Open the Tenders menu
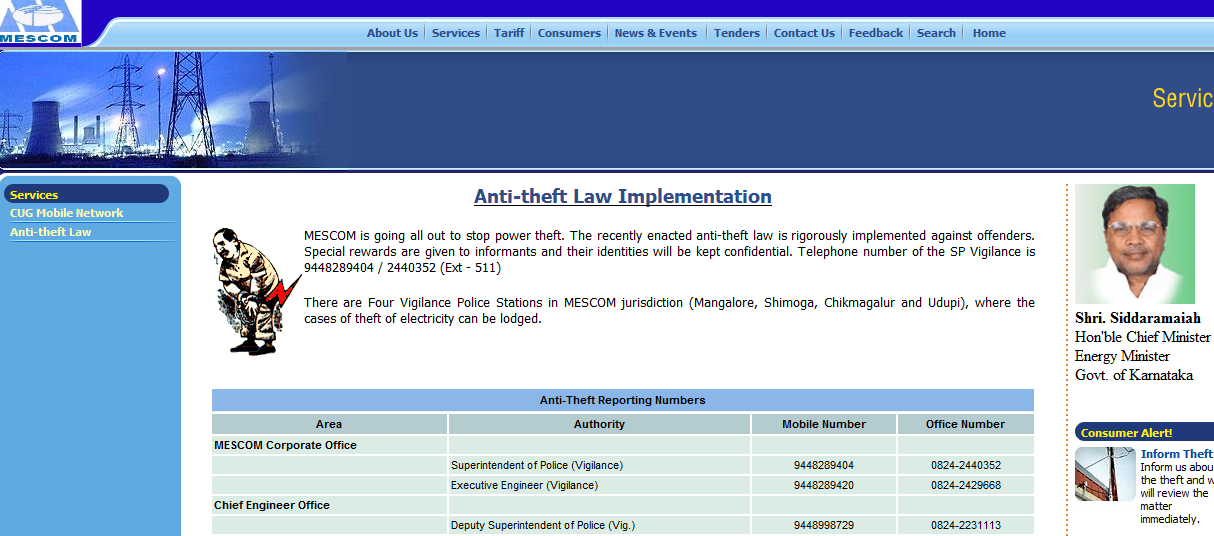This screenshot has width=1214, height=536. [737, 33]
